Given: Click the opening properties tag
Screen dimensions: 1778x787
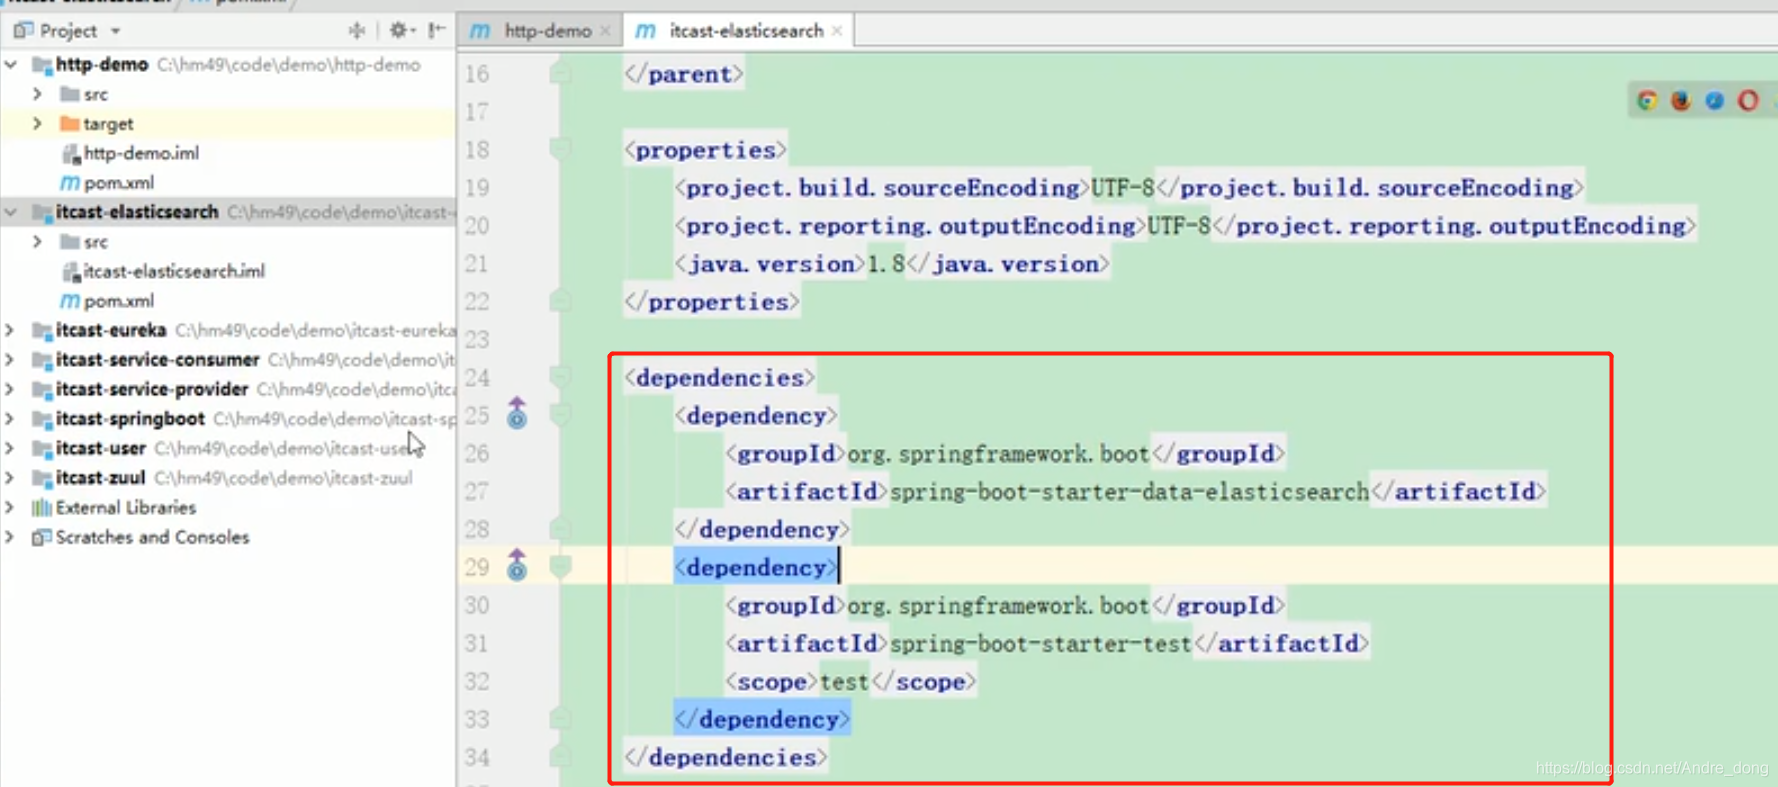Looking at the screenshot, I should (705, 150).
